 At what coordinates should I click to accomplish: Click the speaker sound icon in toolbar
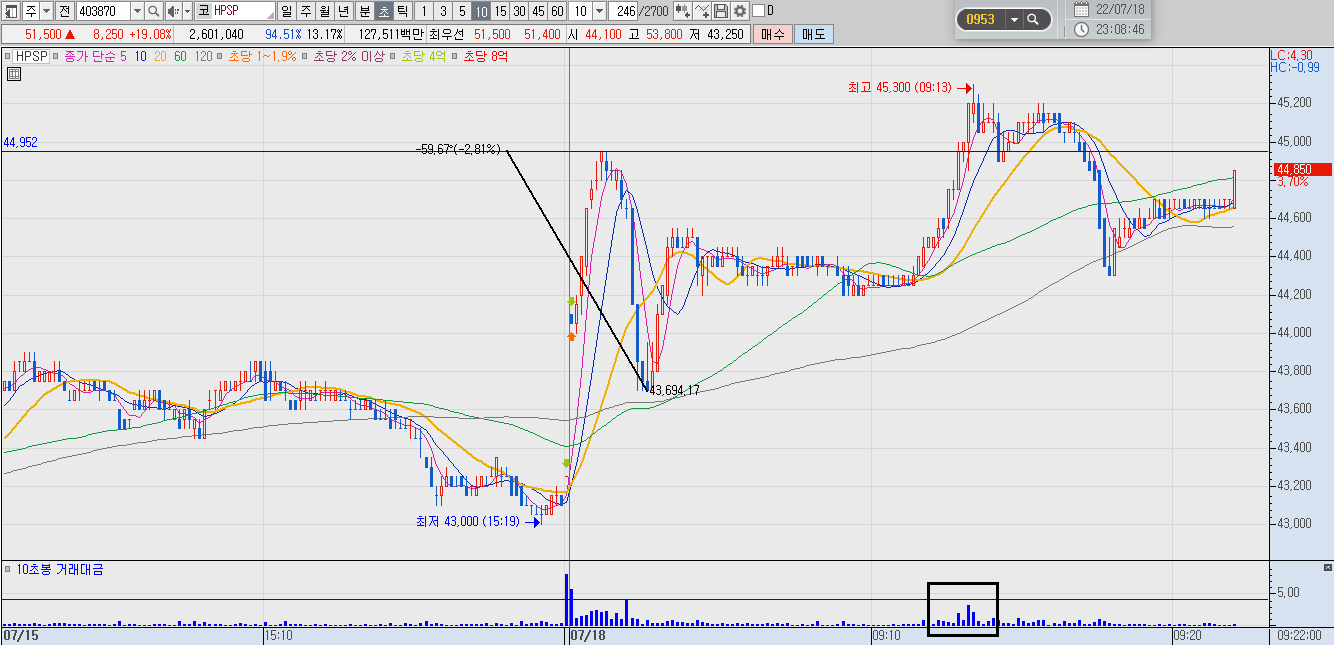[x=173, y=11]
